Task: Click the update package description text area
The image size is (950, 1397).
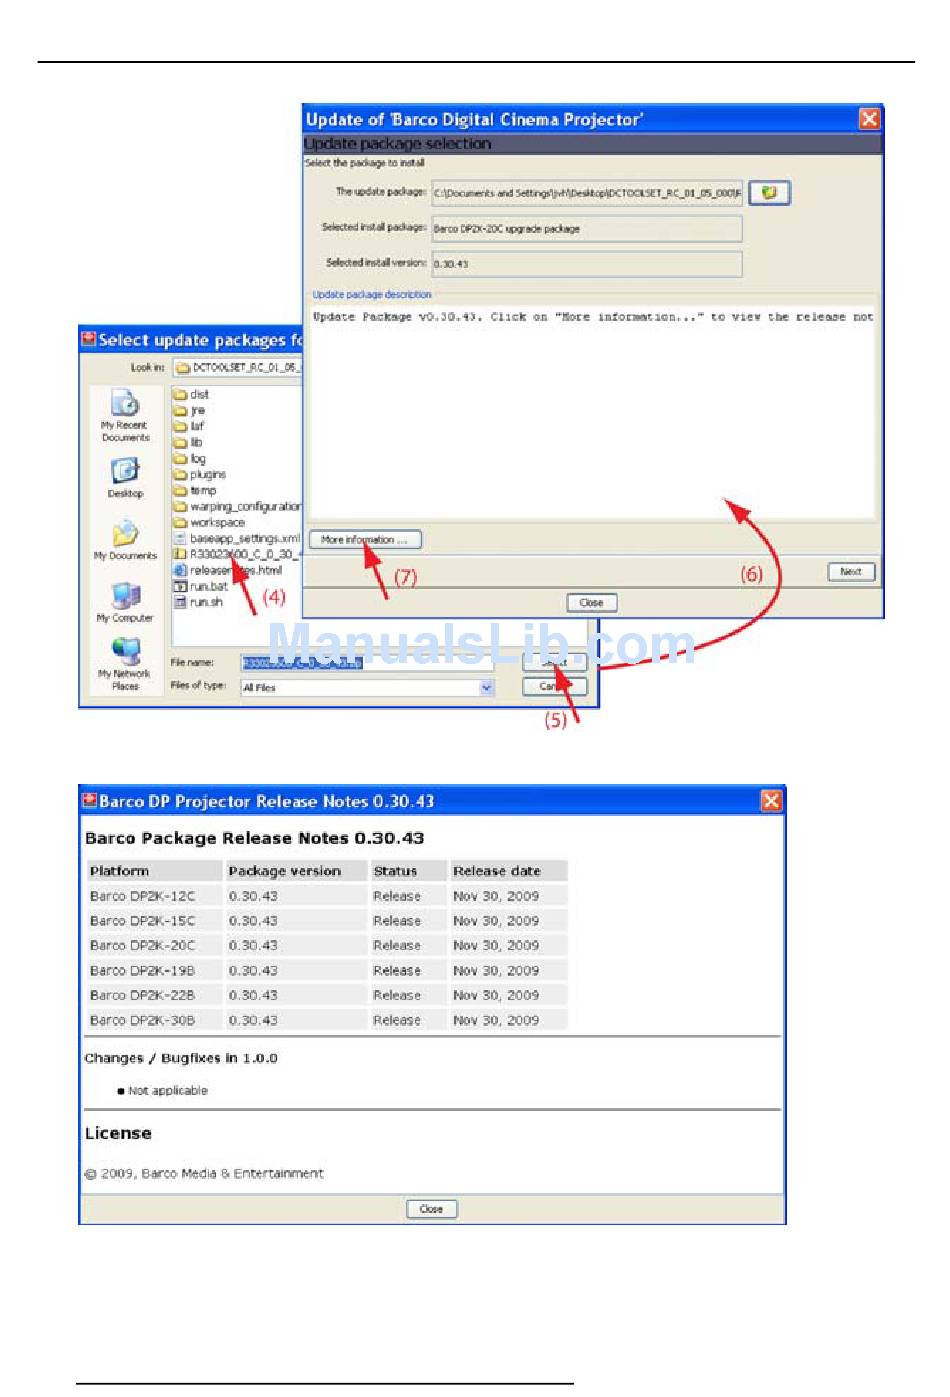Action: 593,412
